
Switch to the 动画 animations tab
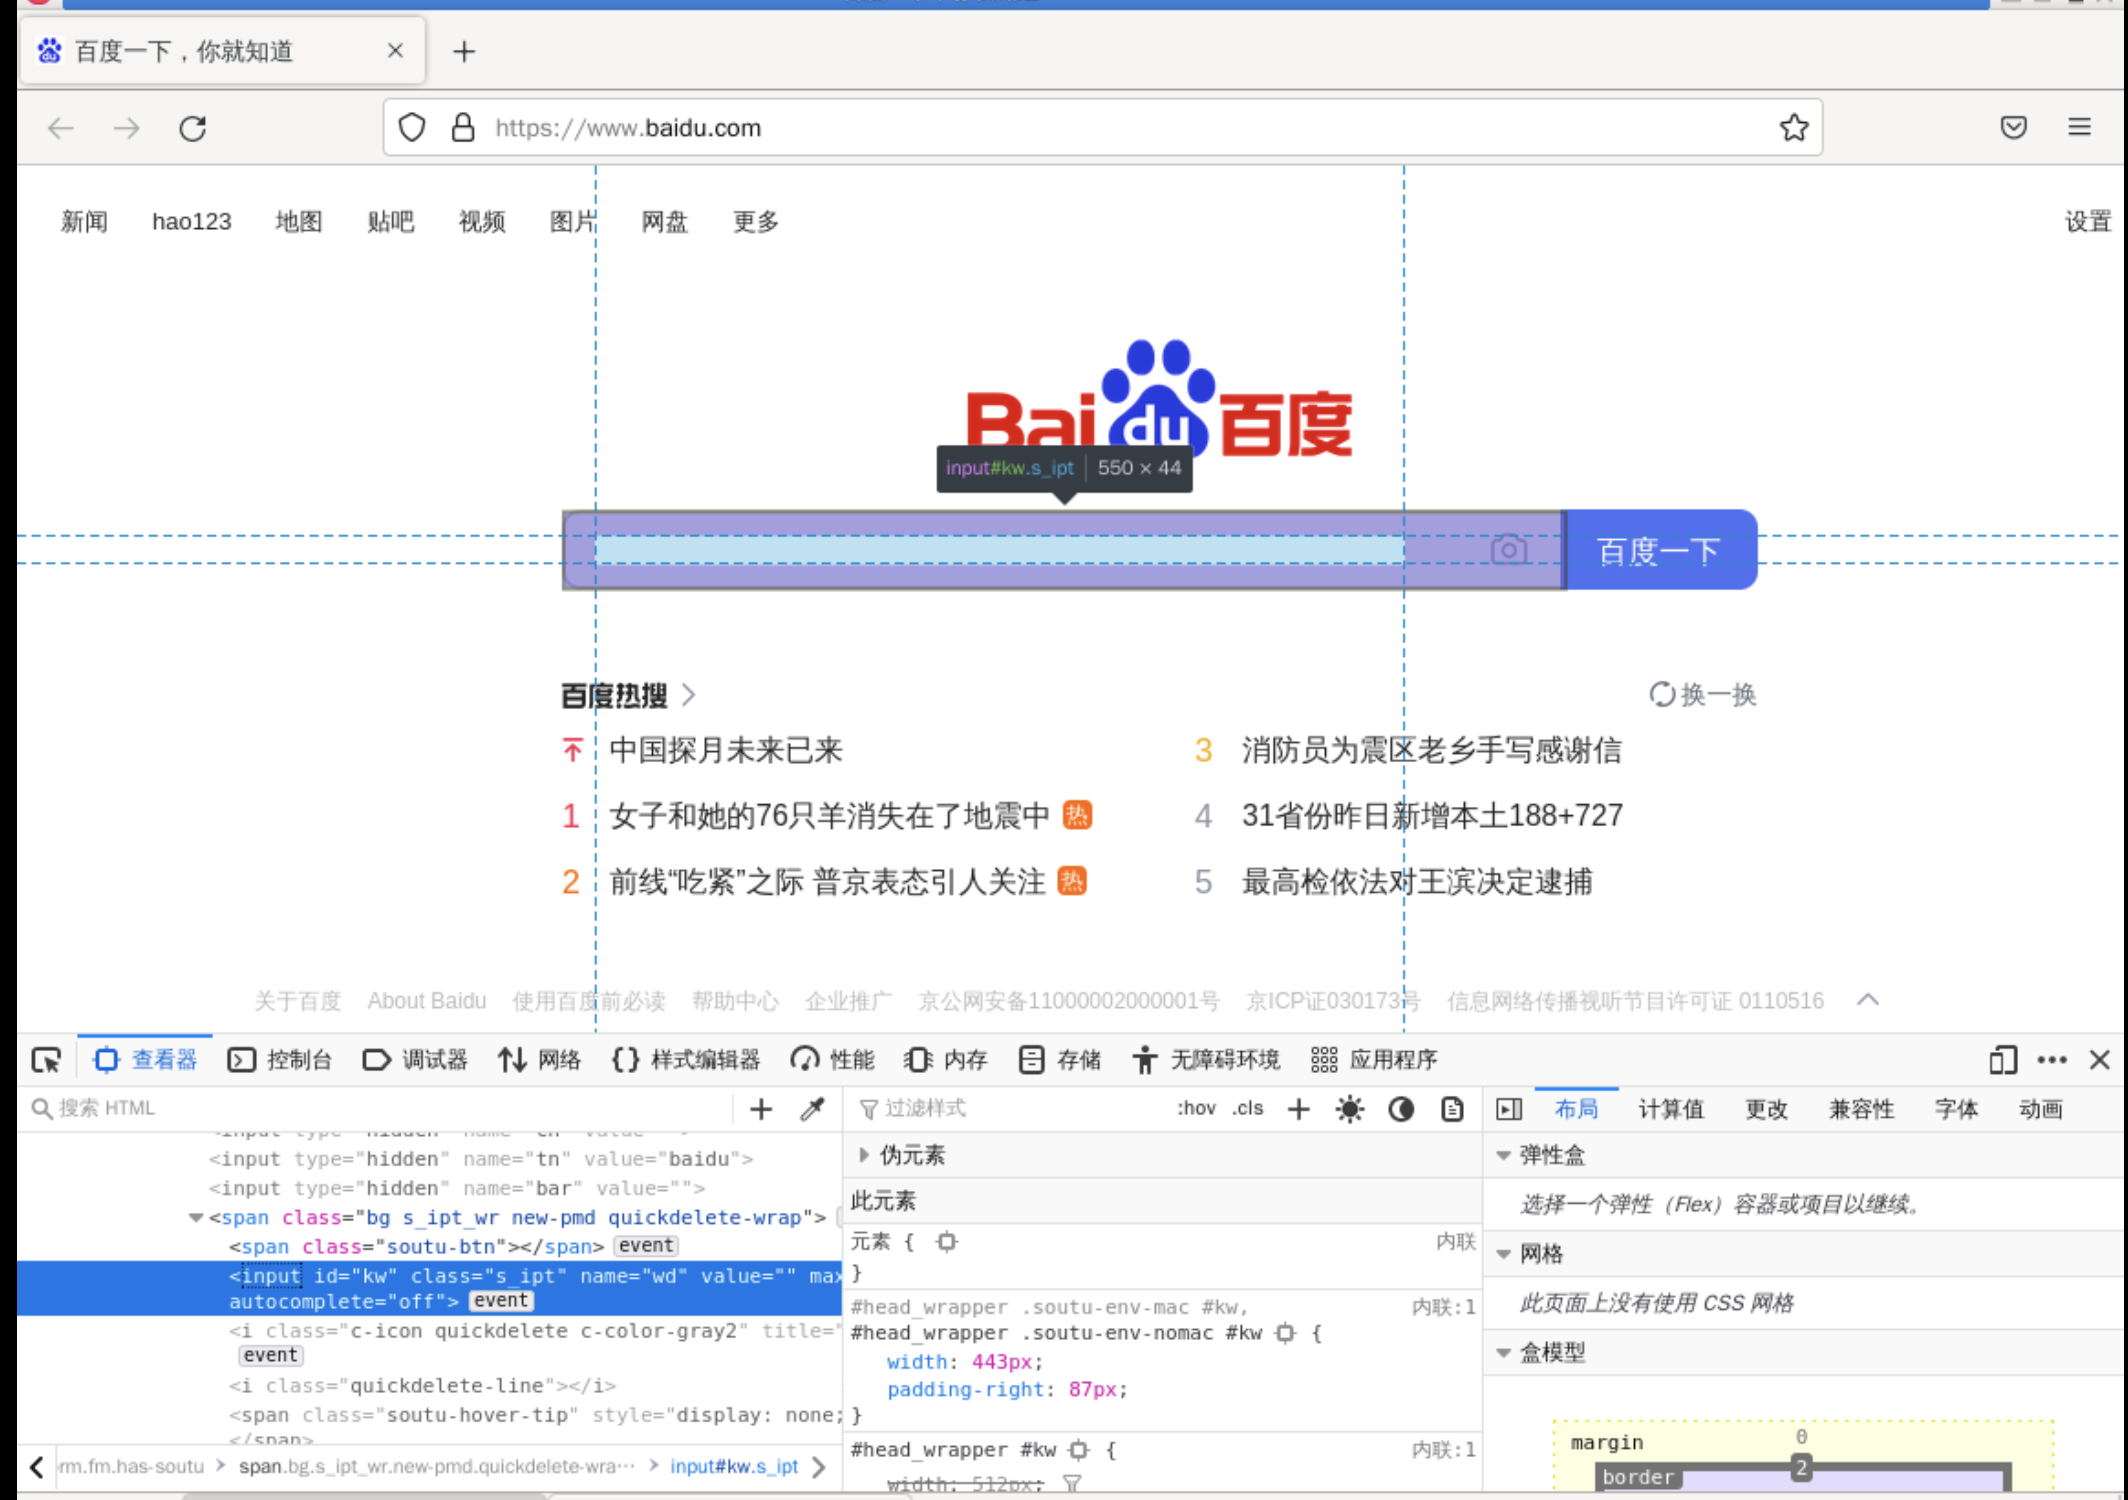coord(2041,1108)
